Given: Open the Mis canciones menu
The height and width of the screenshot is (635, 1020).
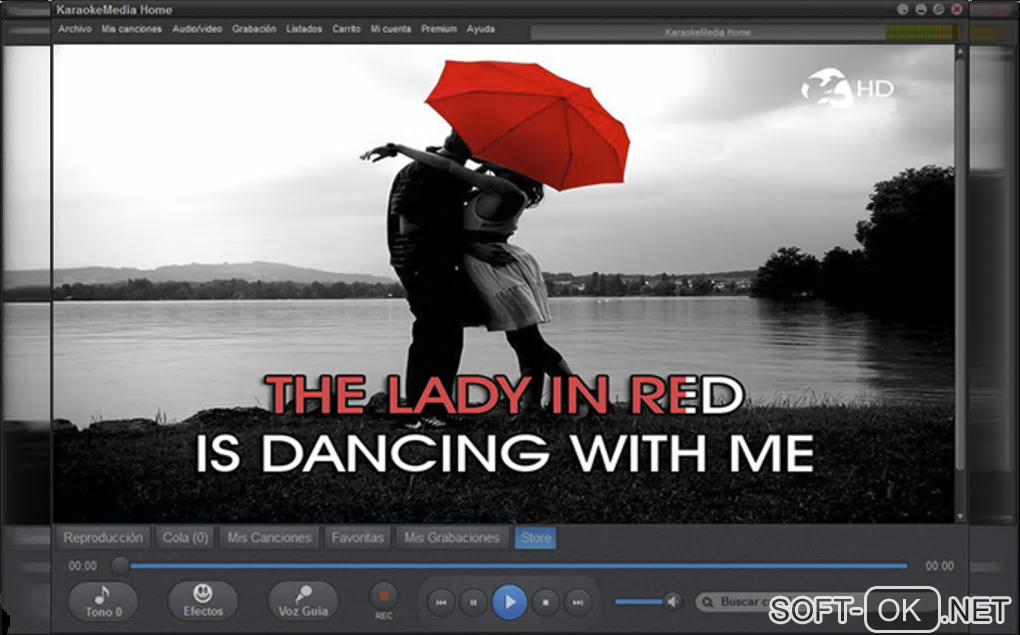Looking at the screenshot, I should click(131, 29).
